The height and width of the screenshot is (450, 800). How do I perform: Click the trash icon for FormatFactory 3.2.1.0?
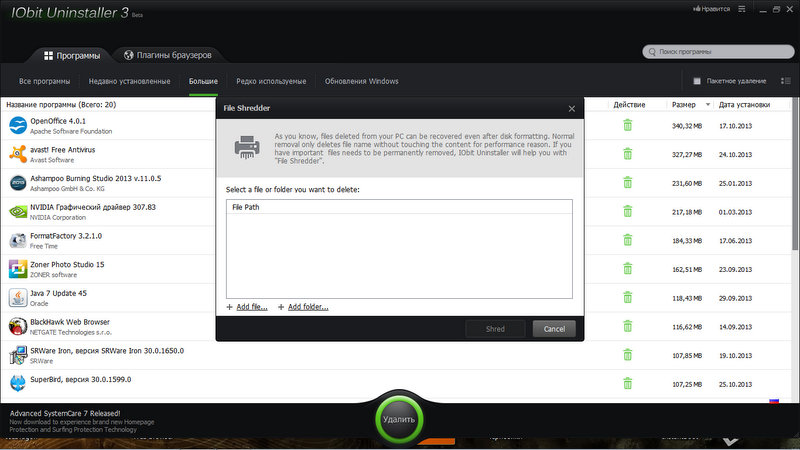click(628, 240)
